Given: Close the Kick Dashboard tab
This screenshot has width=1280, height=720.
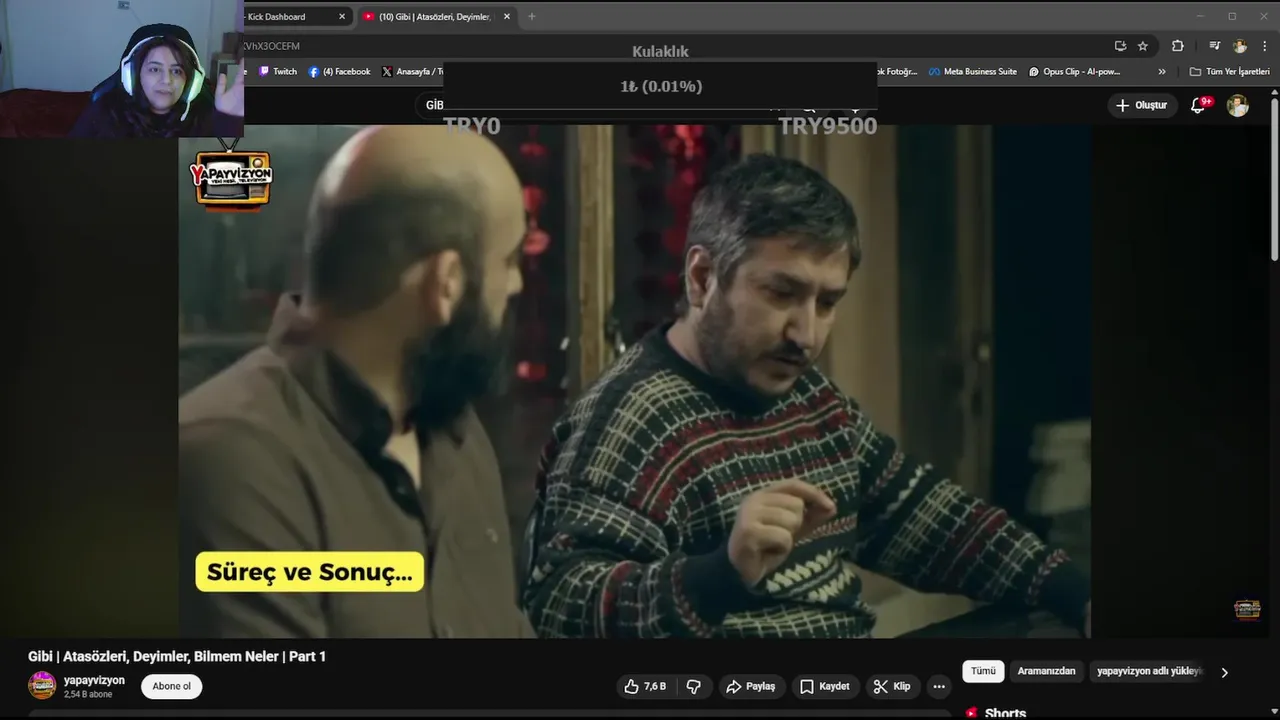Looking at the screenshot, I should coord(342,16).
